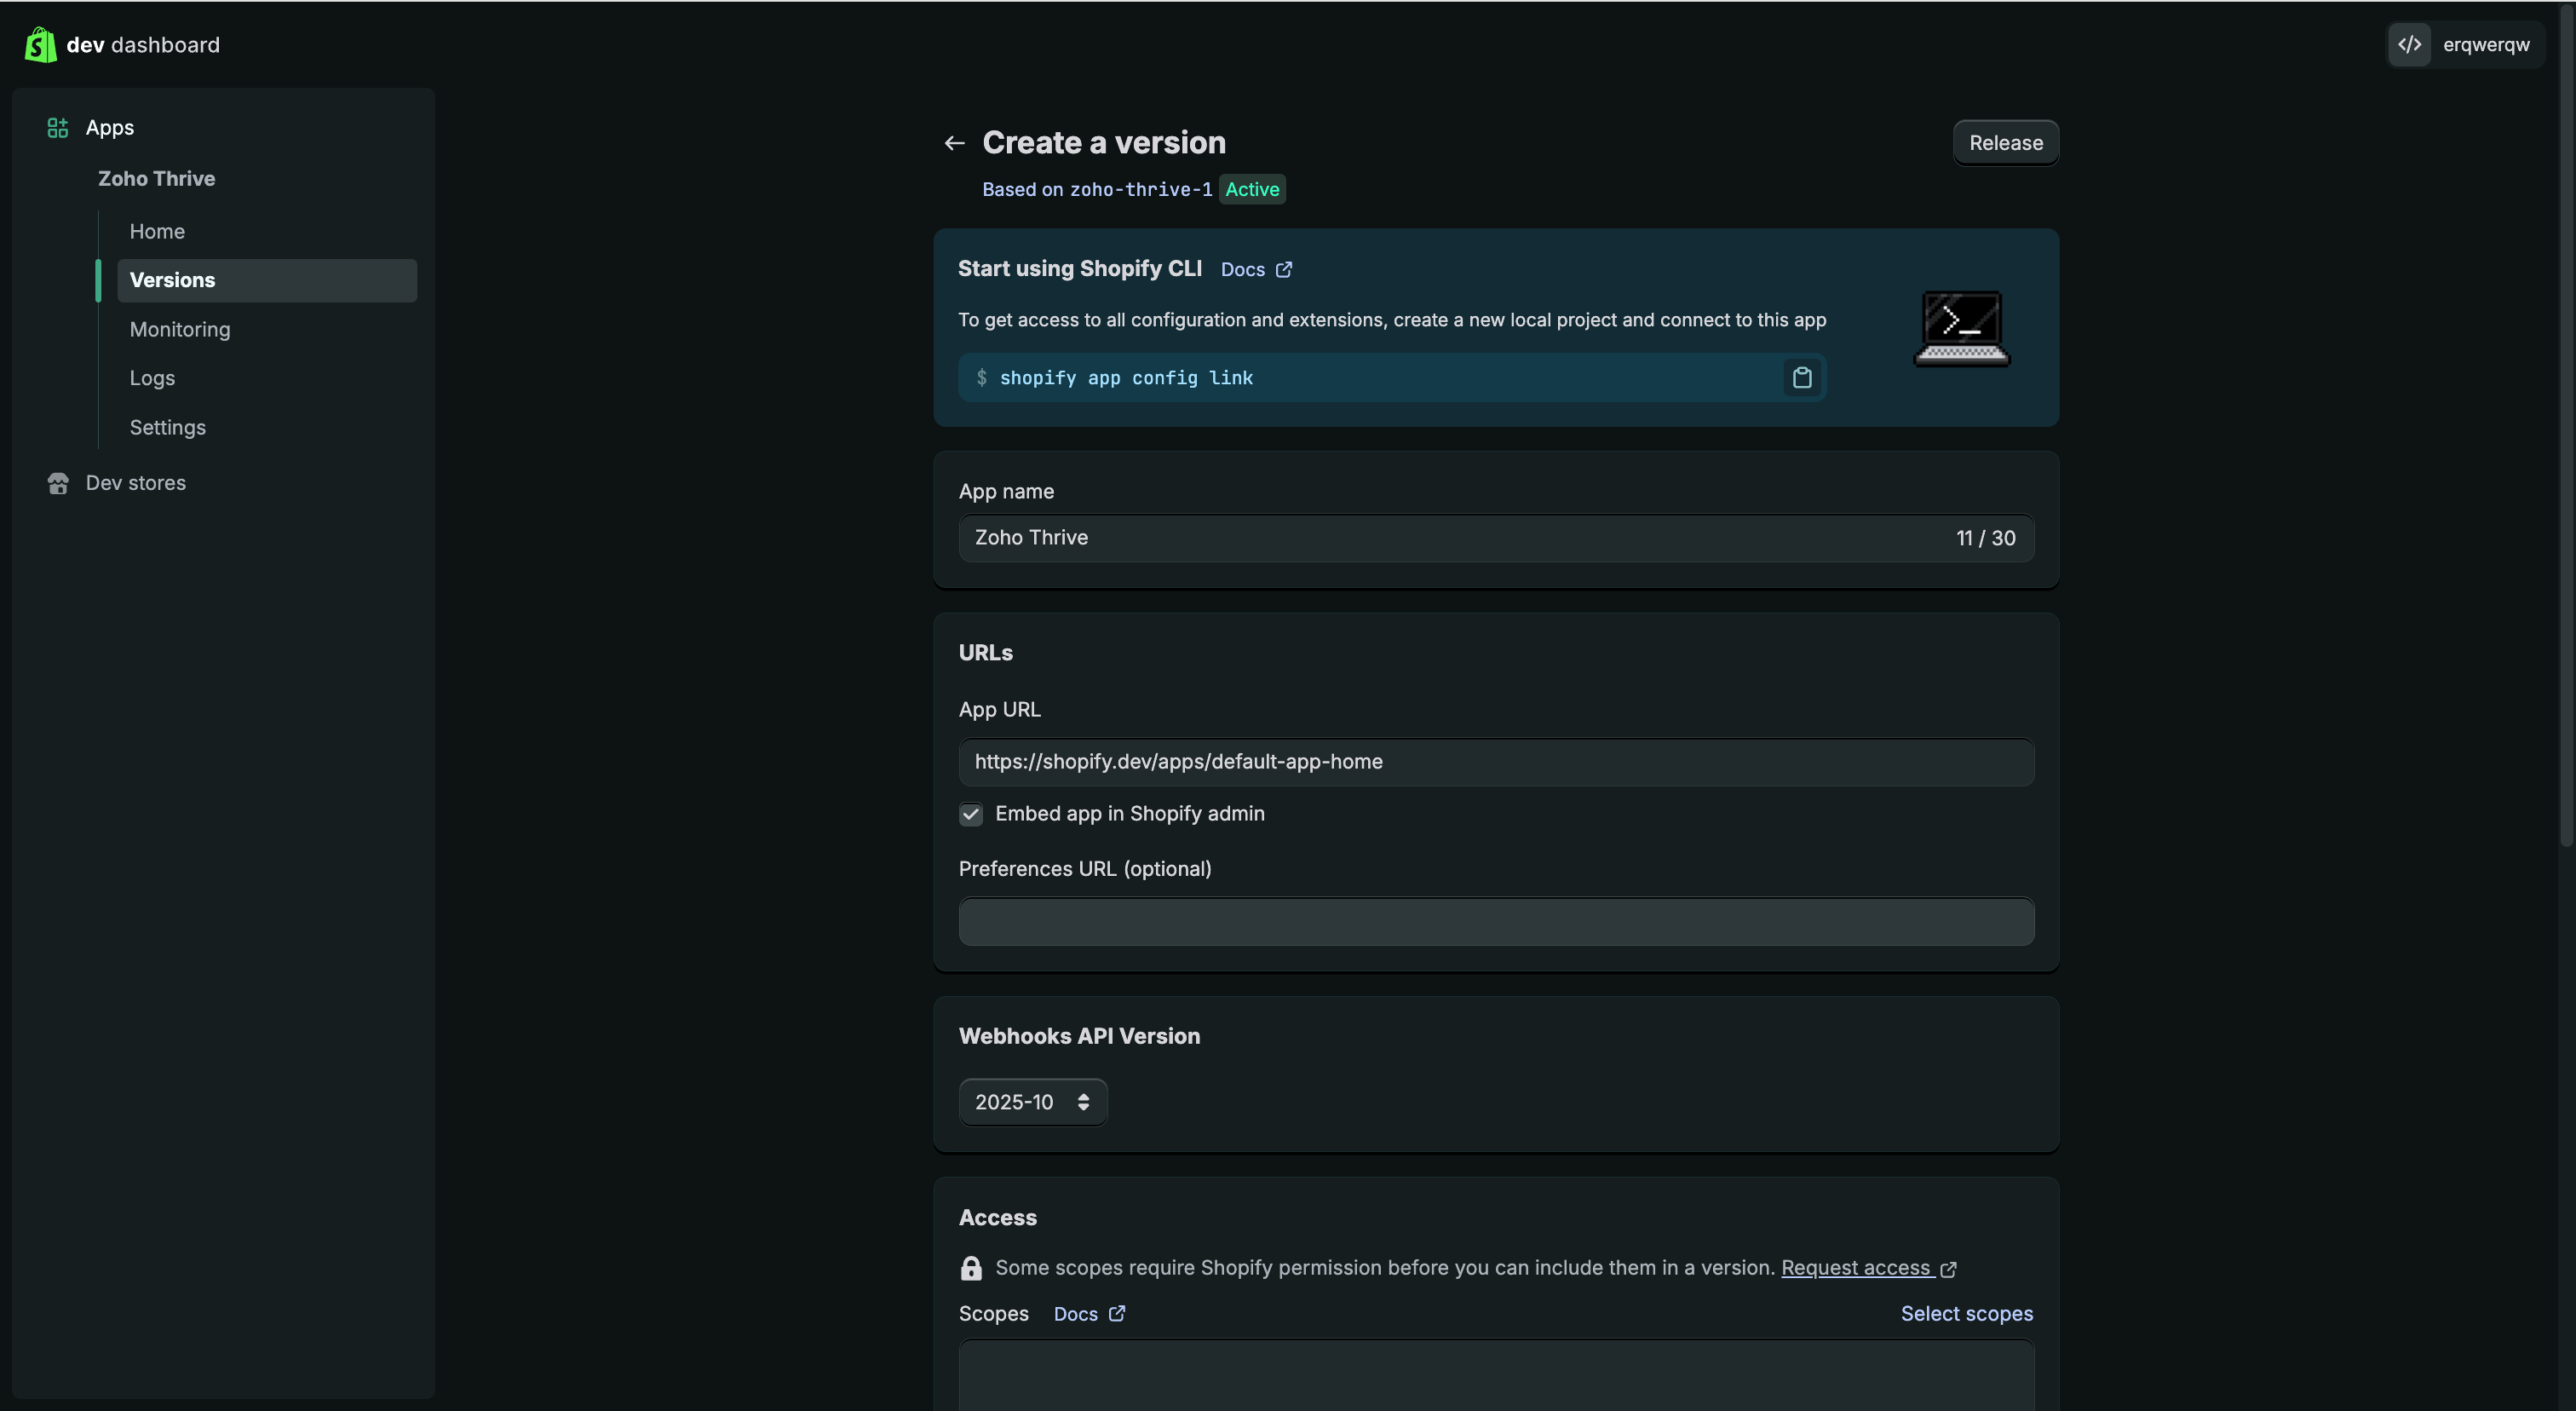
Task: Open Select scopes link
Action: [1966, 1314]
